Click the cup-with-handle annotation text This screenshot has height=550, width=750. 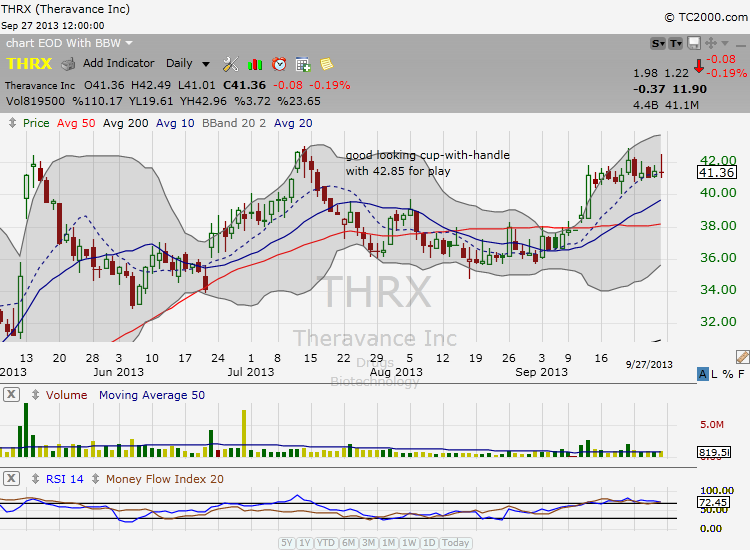click(428, 163)
